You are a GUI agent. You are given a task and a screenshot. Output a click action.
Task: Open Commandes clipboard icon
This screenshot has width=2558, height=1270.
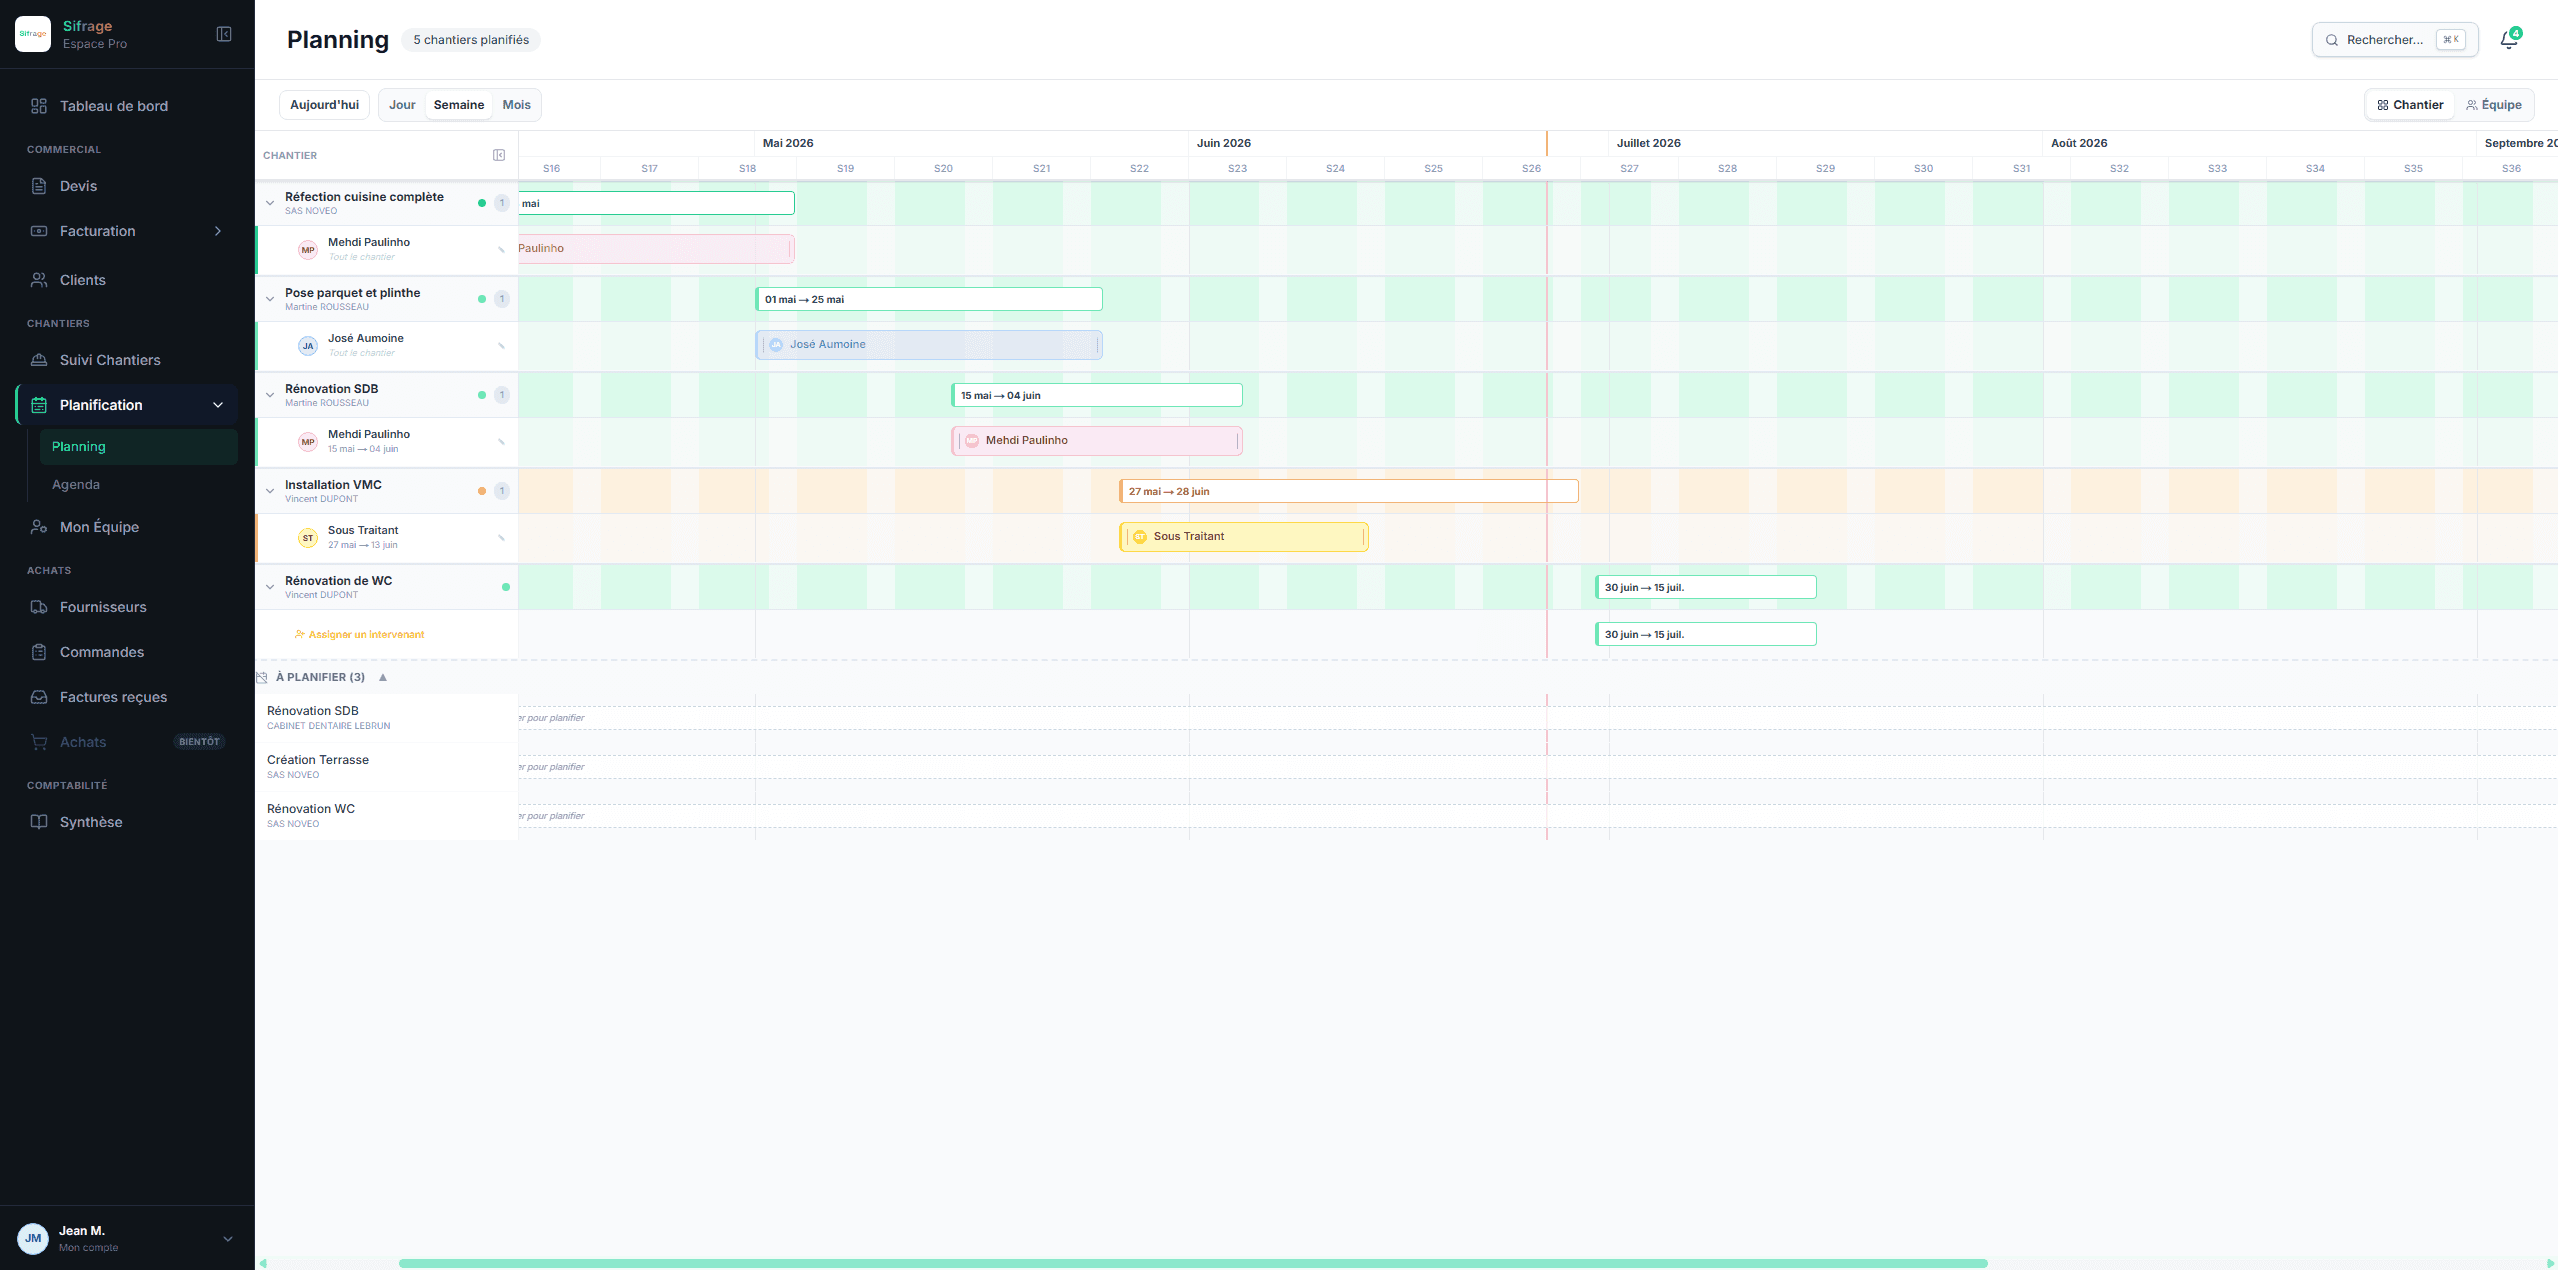point(39,652)
